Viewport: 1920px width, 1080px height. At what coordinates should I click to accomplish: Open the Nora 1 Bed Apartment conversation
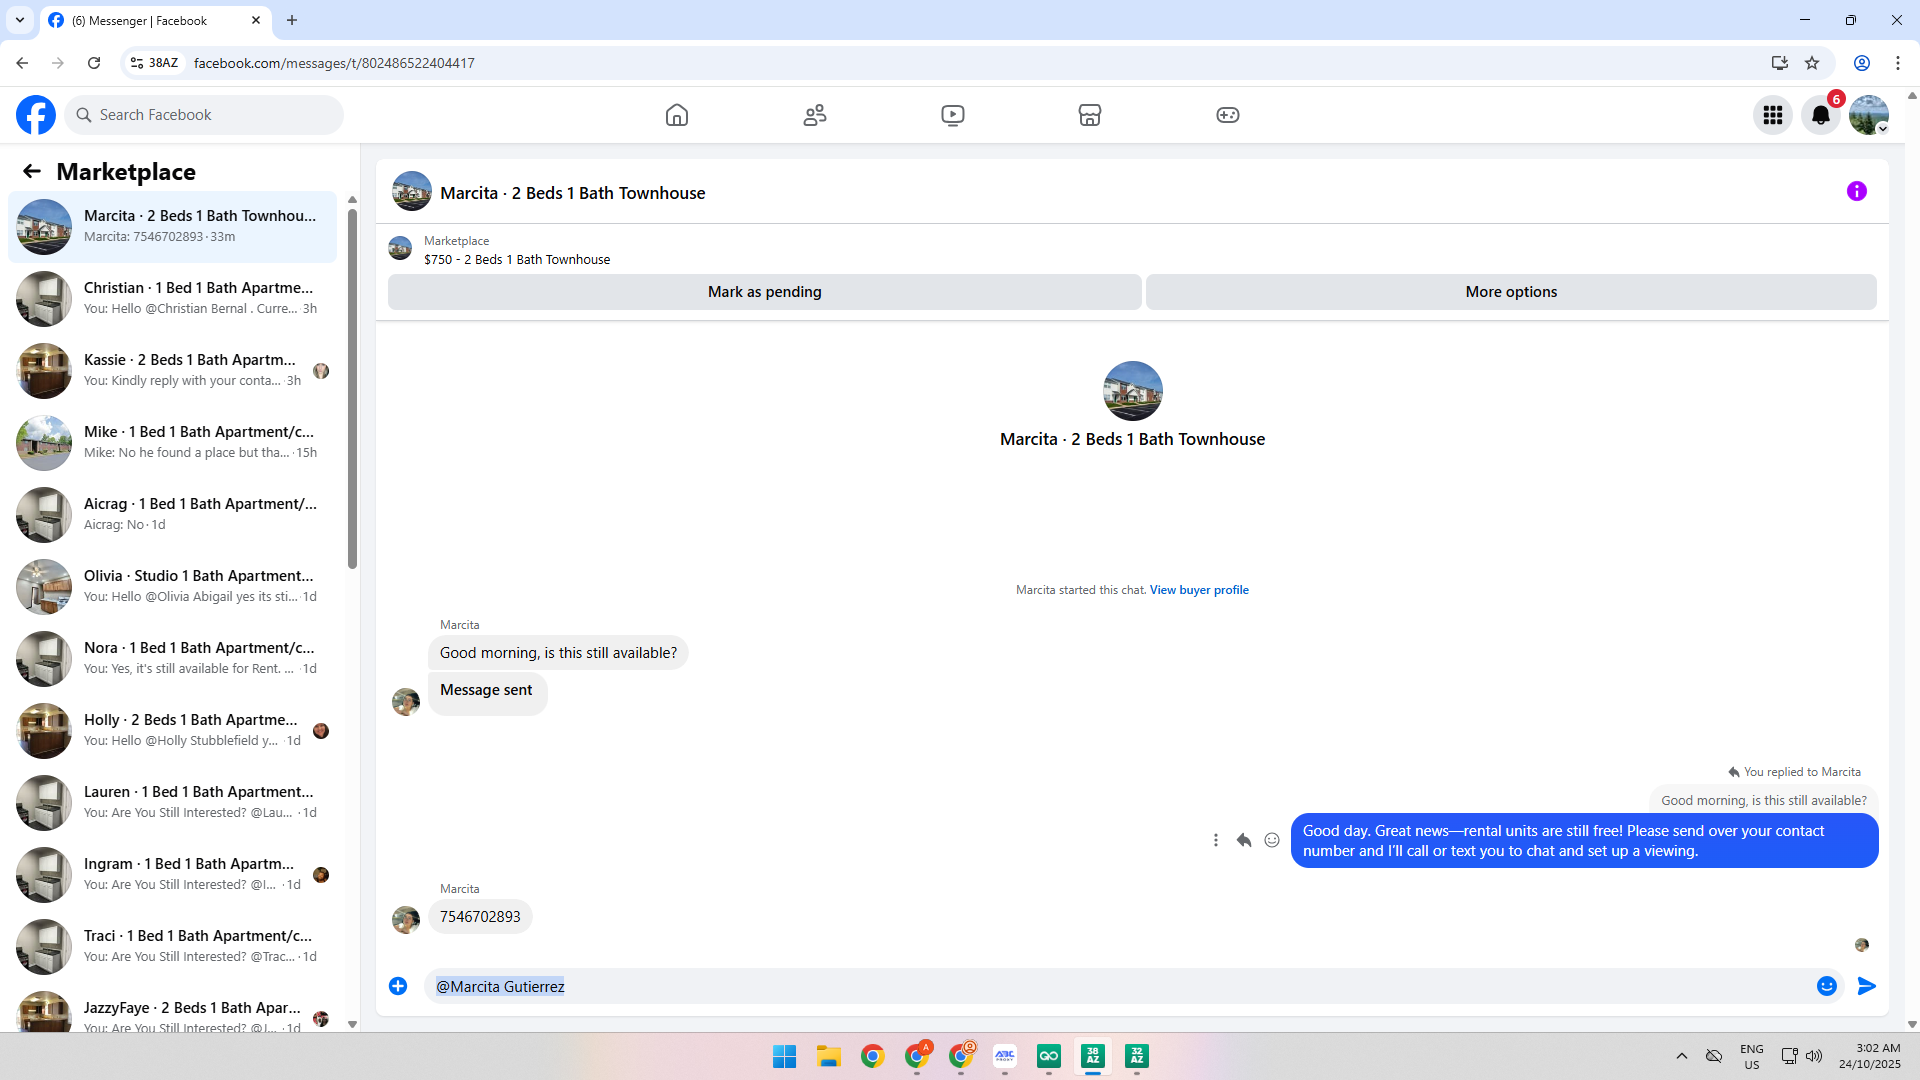click(x=173, y=659)
